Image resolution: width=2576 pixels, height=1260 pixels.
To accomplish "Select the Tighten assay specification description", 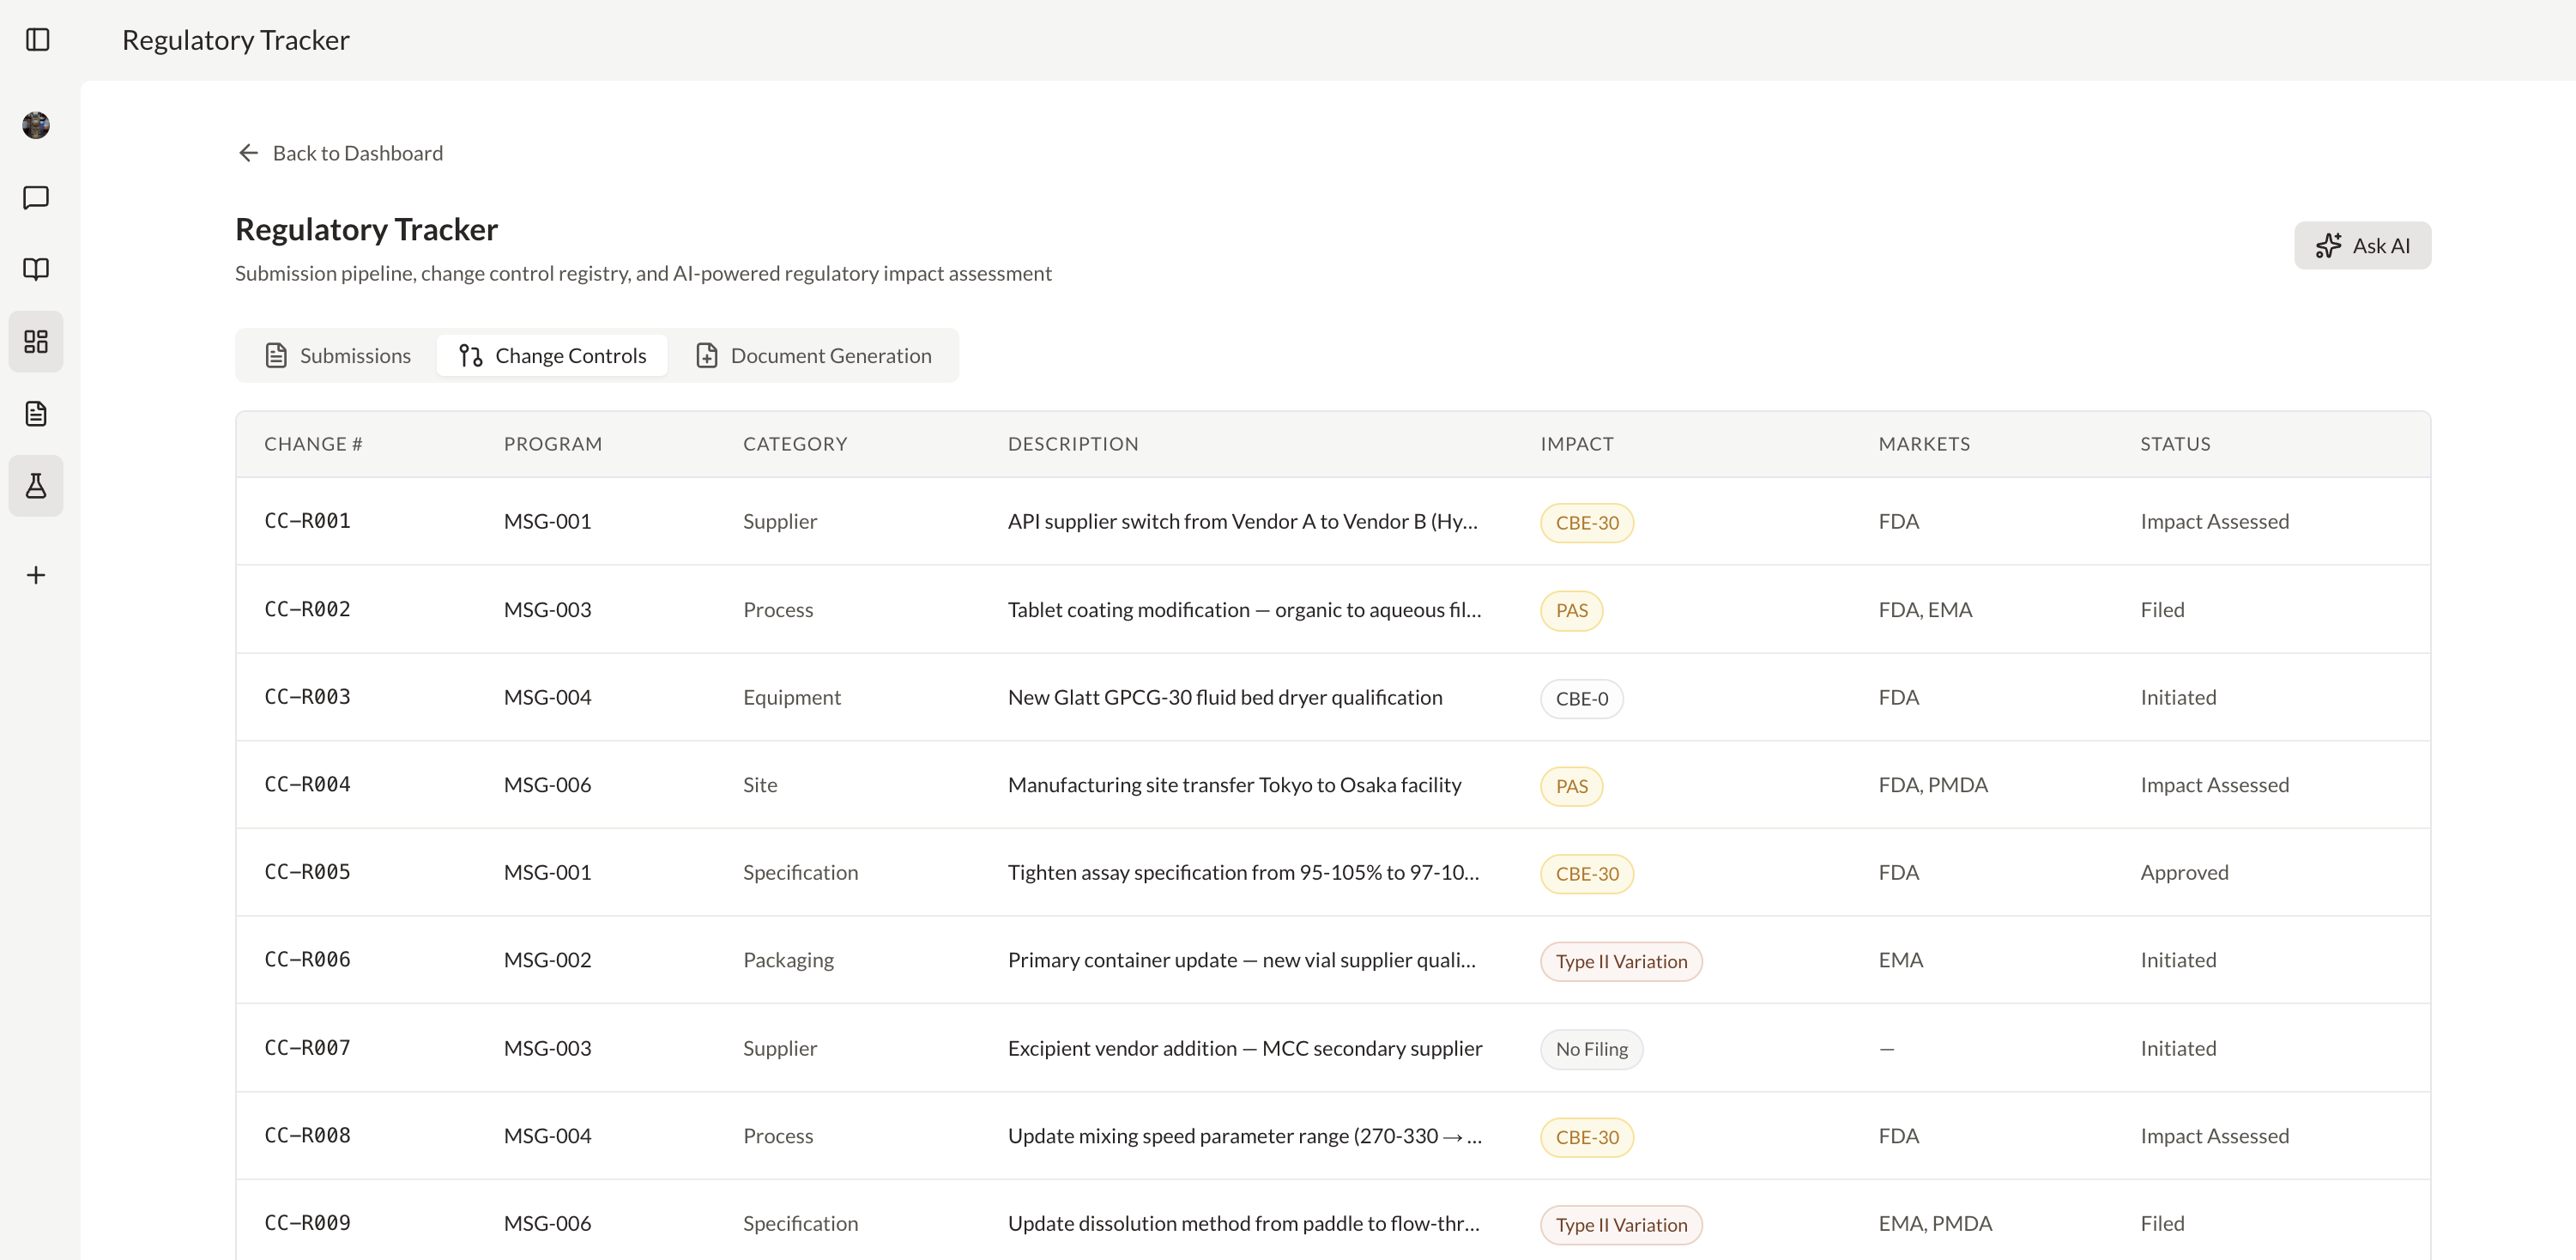I will click(x=1243, y=872).
